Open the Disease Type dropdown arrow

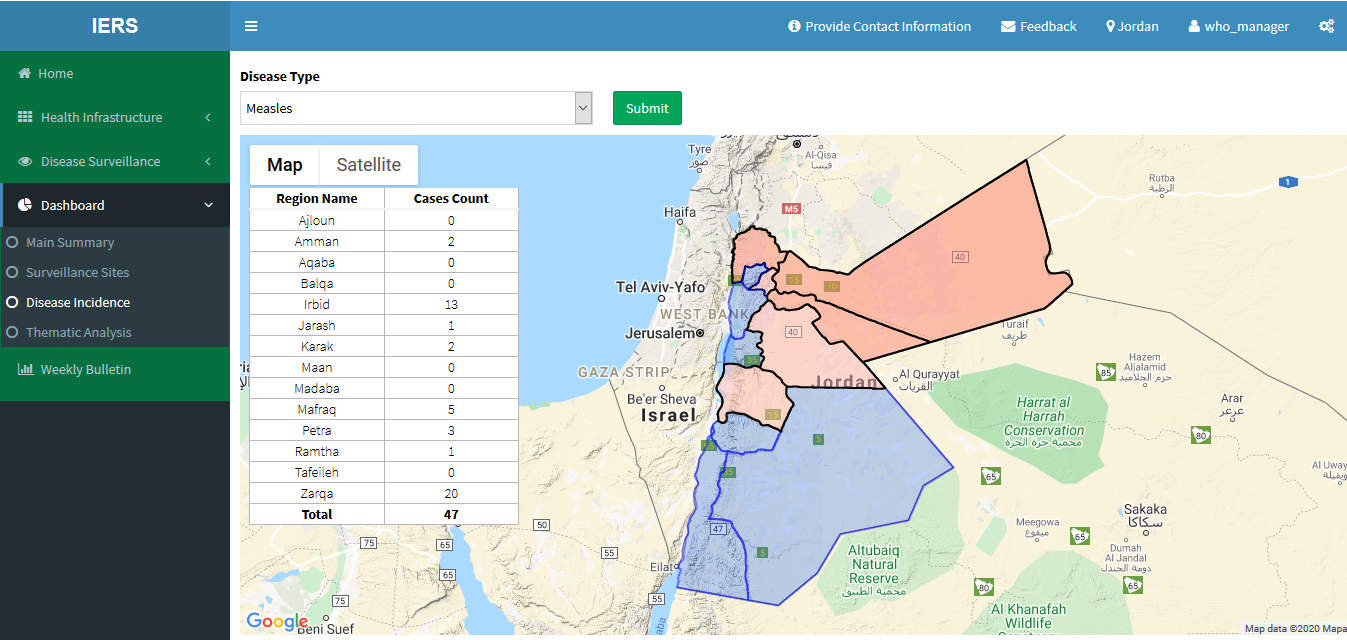point(584,108)
